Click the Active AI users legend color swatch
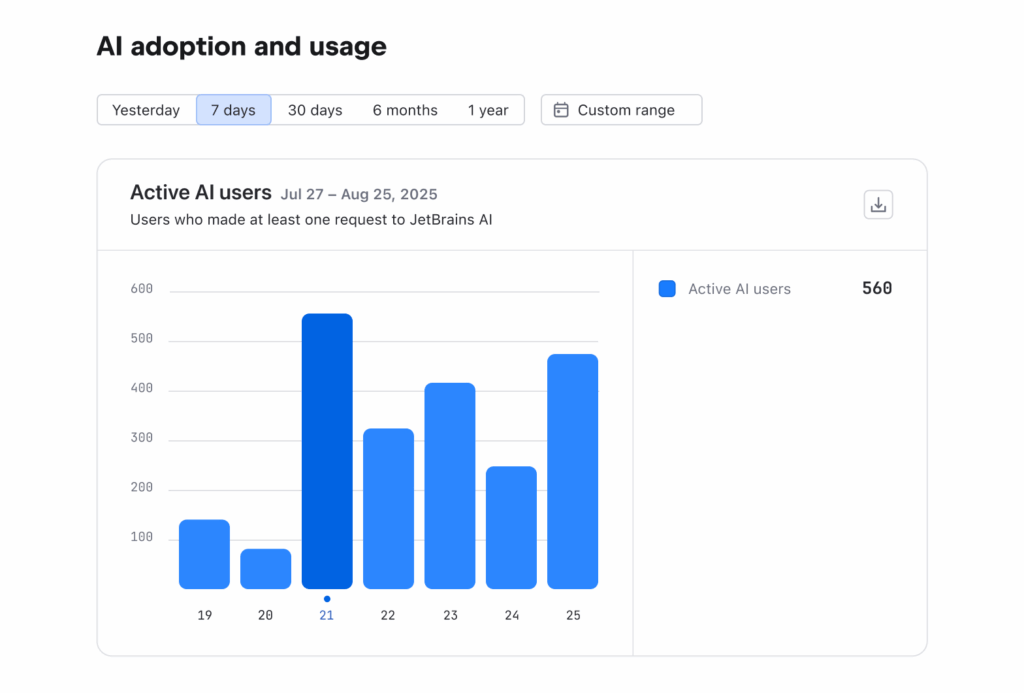 [x=667, y=289]
